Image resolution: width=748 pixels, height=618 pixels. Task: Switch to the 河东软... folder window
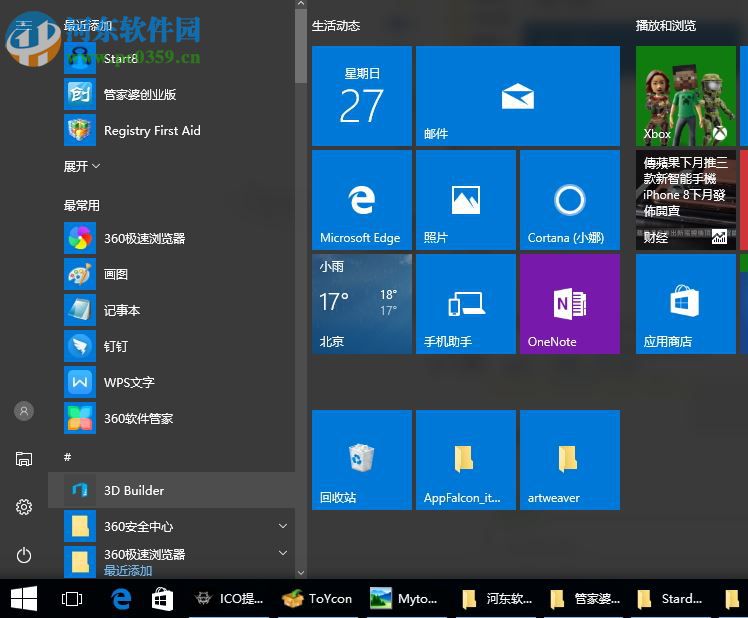(497, 598)
